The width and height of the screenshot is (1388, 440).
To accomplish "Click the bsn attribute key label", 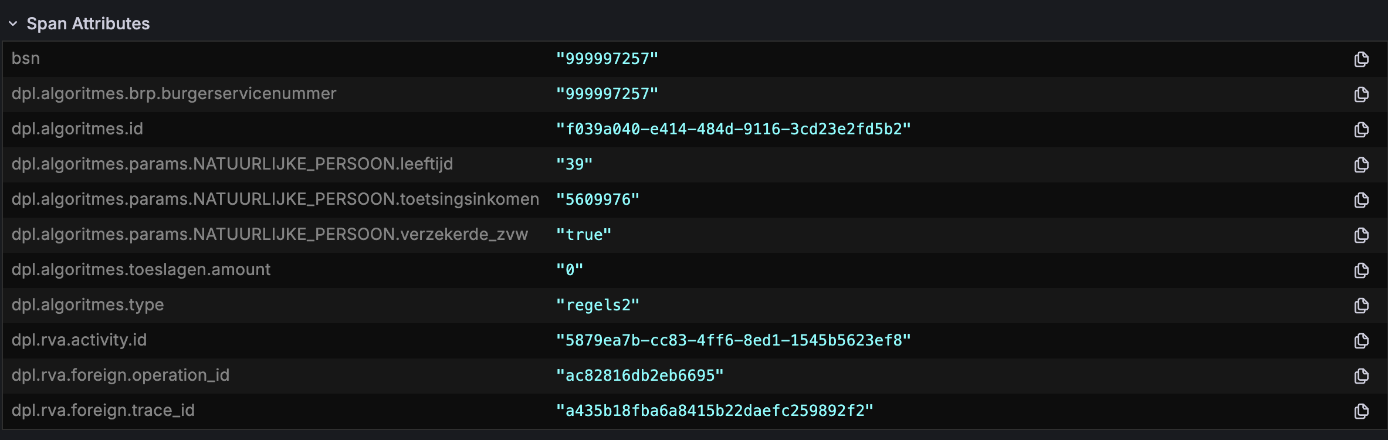I will (25, 58).
